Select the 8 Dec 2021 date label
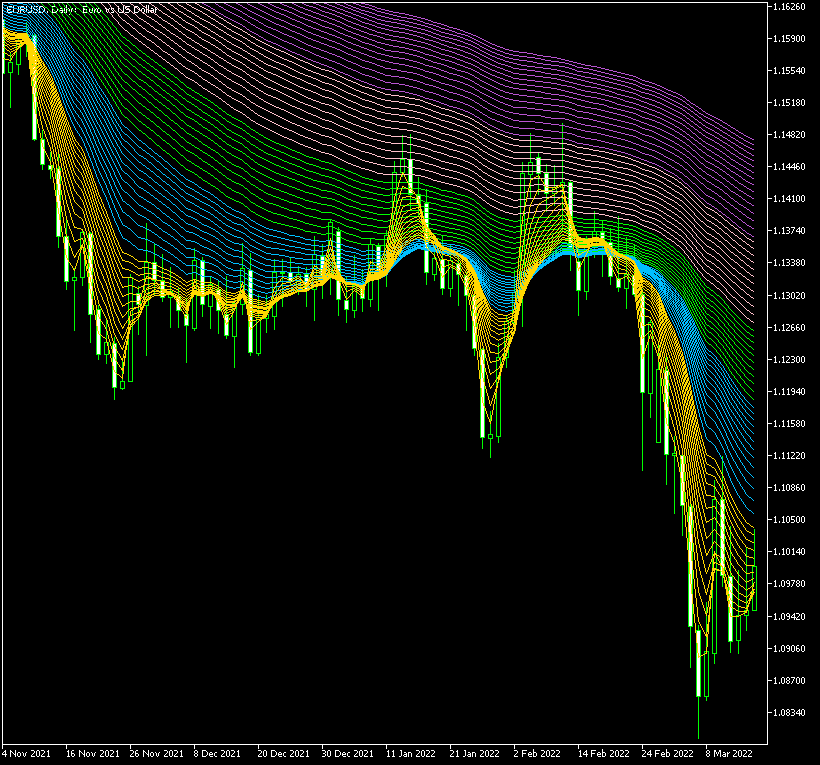This screenshot has width=820, height=765. click(x=217, y=754)
